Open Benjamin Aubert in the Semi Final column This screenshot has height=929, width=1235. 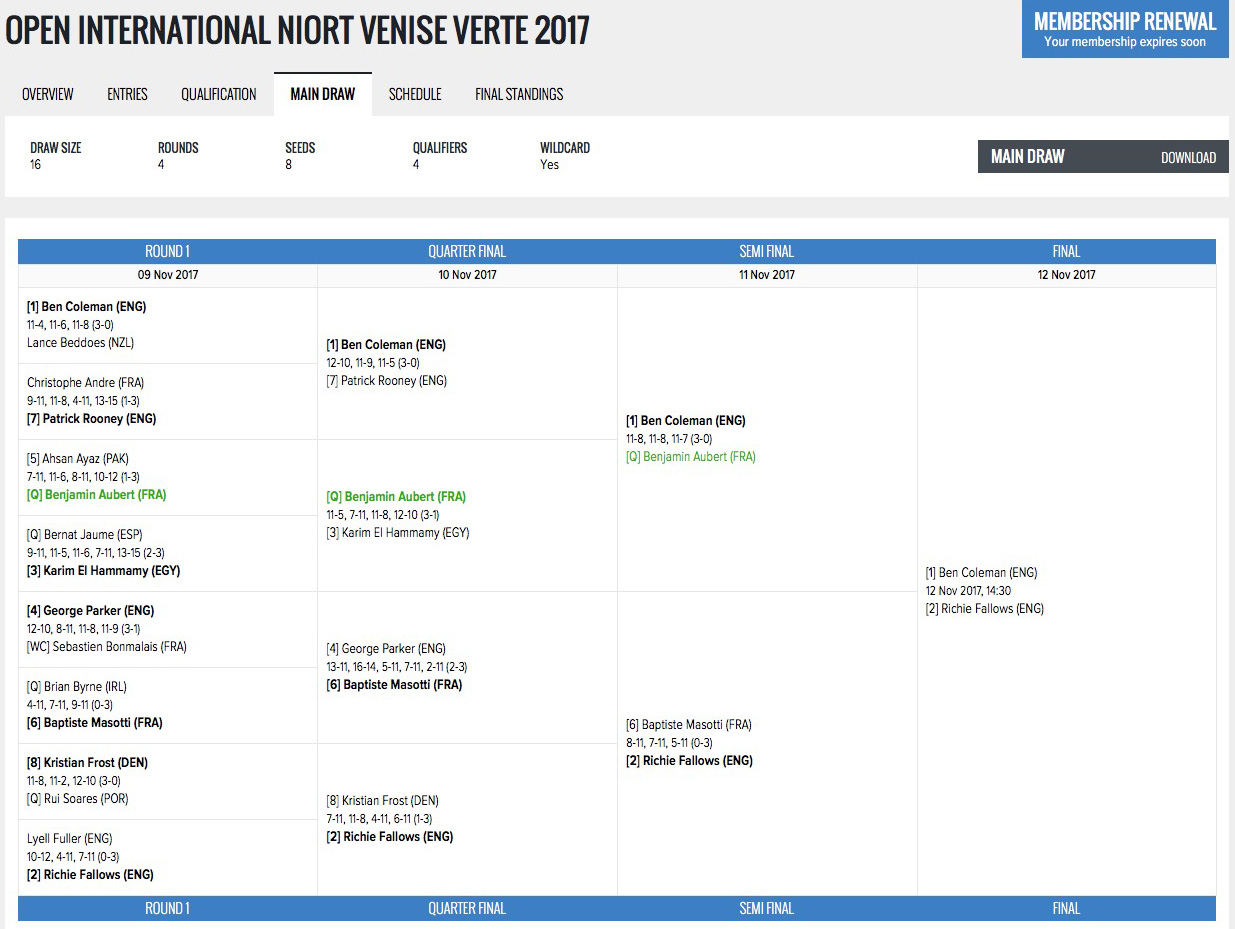point(691,457)
